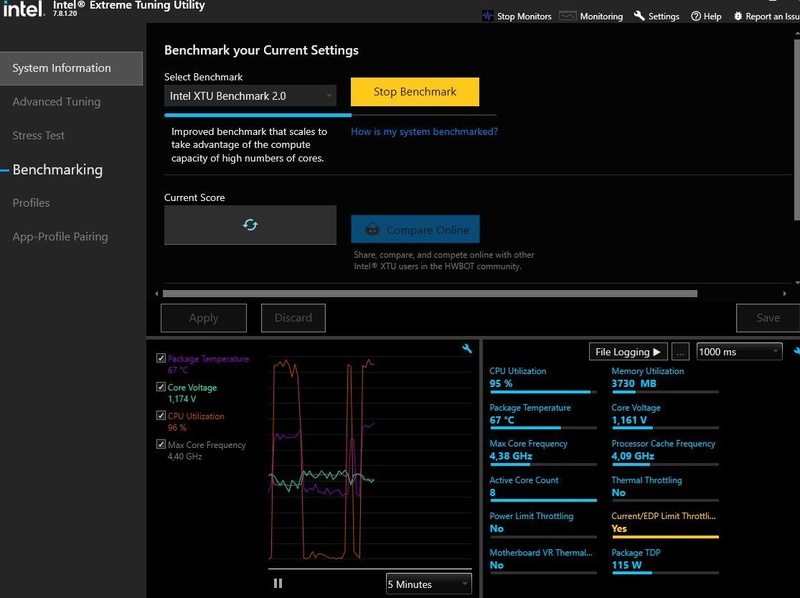Click the Current Score refresh icon
This screenshot has height=598, width=800.
[x=250, y=225]
